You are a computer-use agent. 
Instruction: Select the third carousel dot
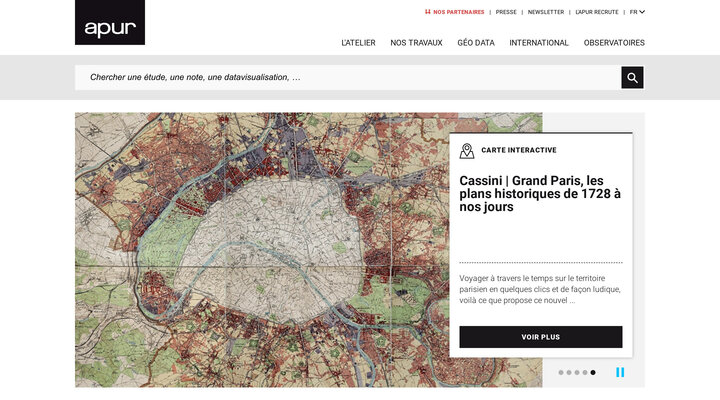(x=577, y=372)
